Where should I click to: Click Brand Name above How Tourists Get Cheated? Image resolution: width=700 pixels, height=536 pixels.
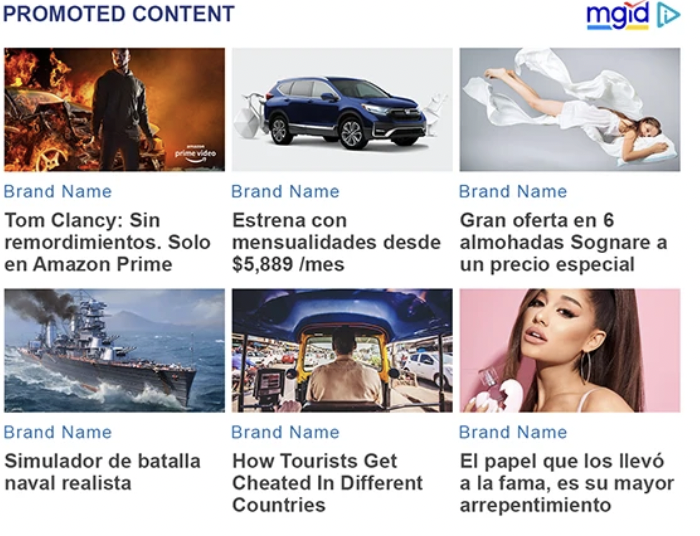point(285,432)
